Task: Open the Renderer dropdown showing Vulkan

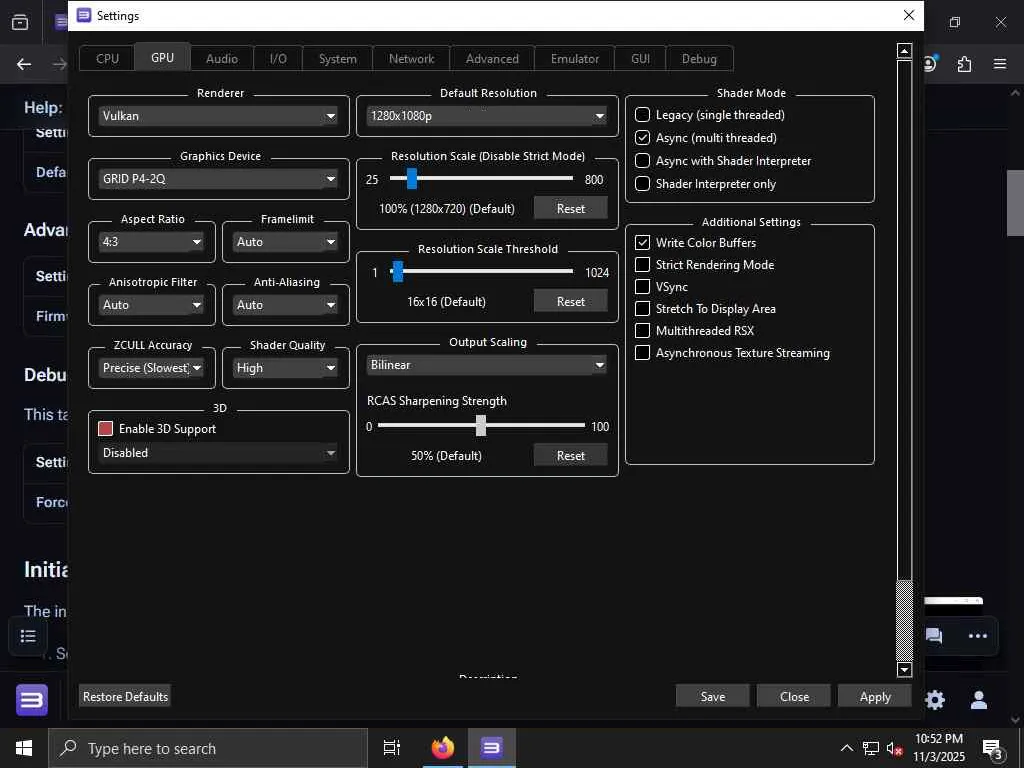Action: tap(219, 116)
